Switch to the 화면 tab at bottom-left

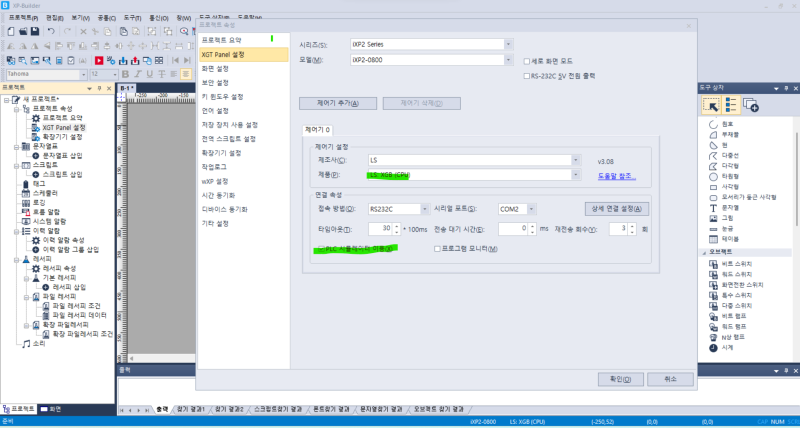point(51,409)
